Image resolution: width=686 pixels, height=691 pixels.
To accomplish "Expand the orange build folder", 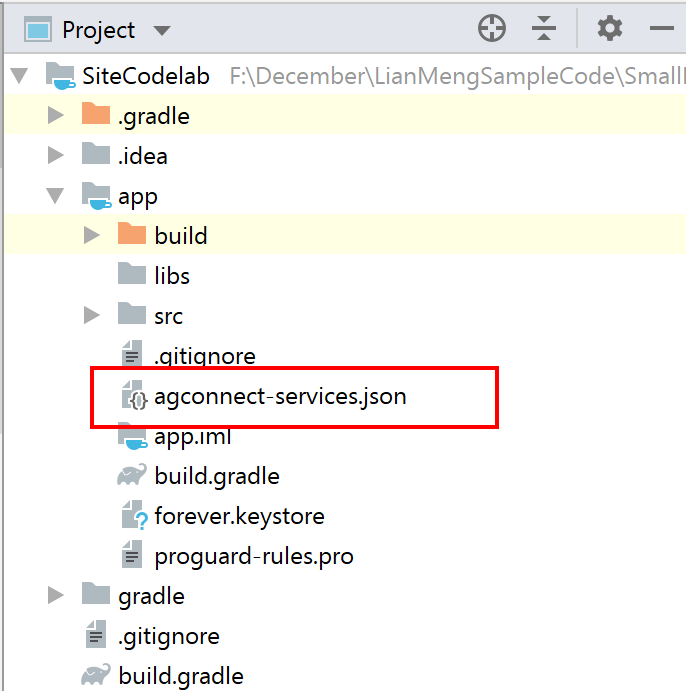I will click(x=92, y=236).
